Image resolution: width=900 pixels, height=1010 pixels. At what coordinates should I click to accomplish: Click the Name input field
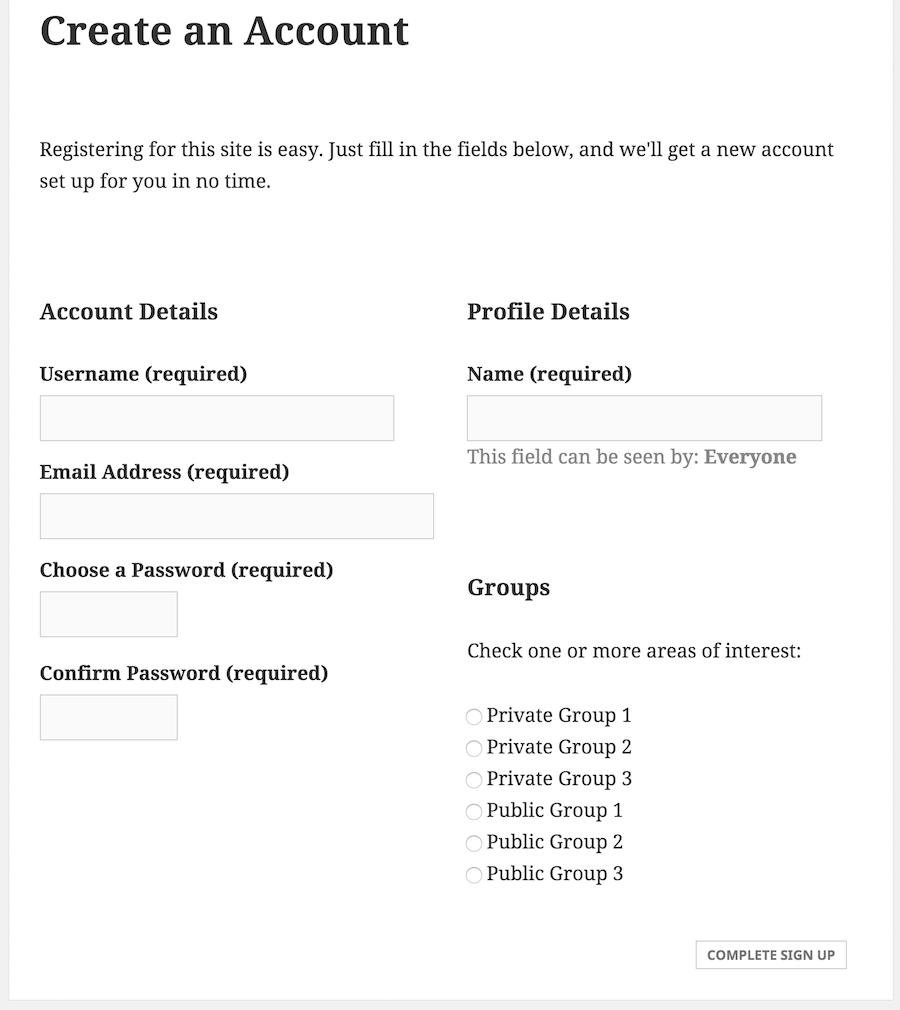pos(644,418)
